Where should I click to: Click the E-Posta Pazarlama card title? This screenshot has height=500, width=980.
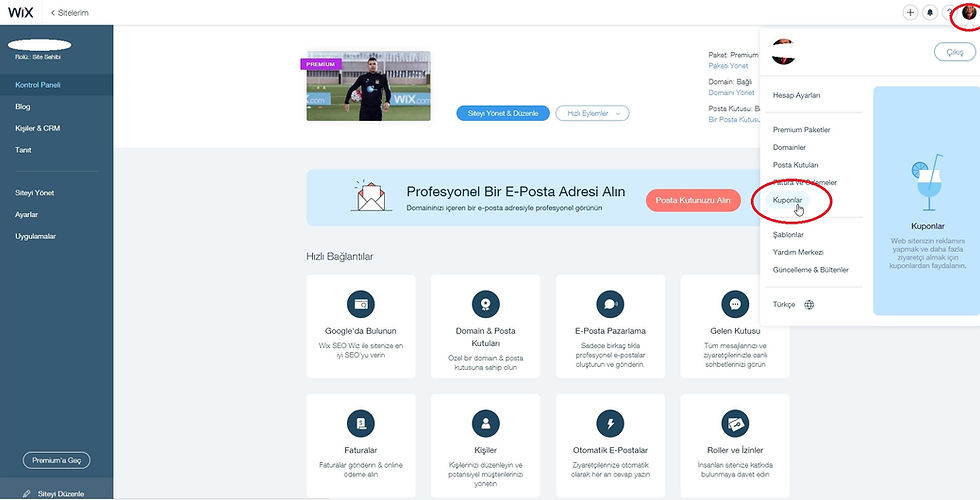coord(610,331)
